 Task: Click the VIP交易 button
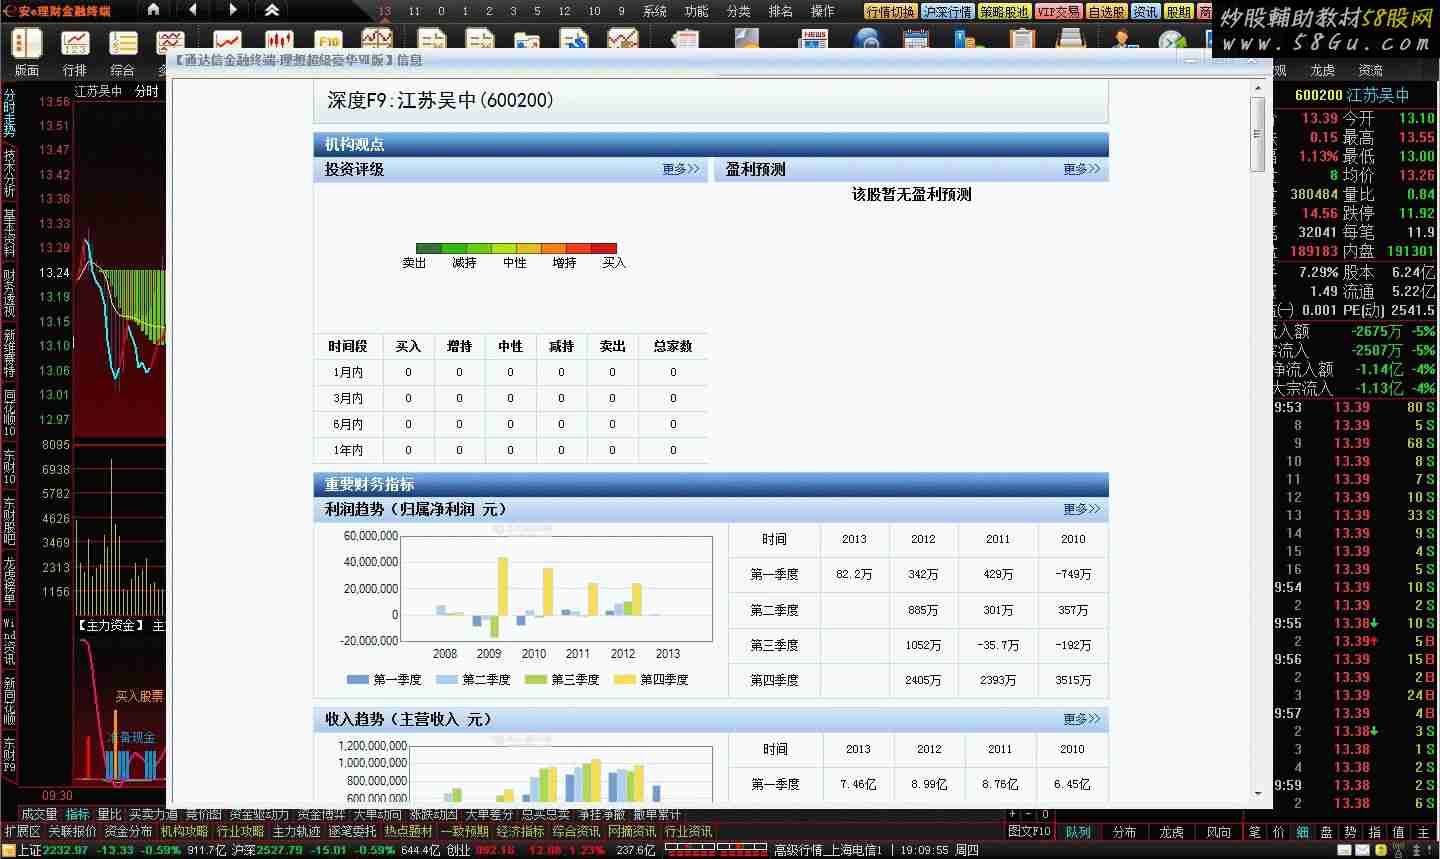[1059, 11]
